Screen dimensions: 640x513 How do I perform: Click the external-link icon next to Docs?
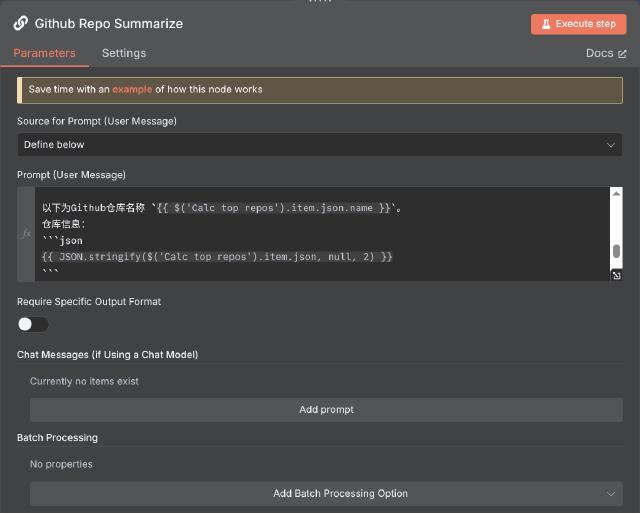[x=622, y=54]
